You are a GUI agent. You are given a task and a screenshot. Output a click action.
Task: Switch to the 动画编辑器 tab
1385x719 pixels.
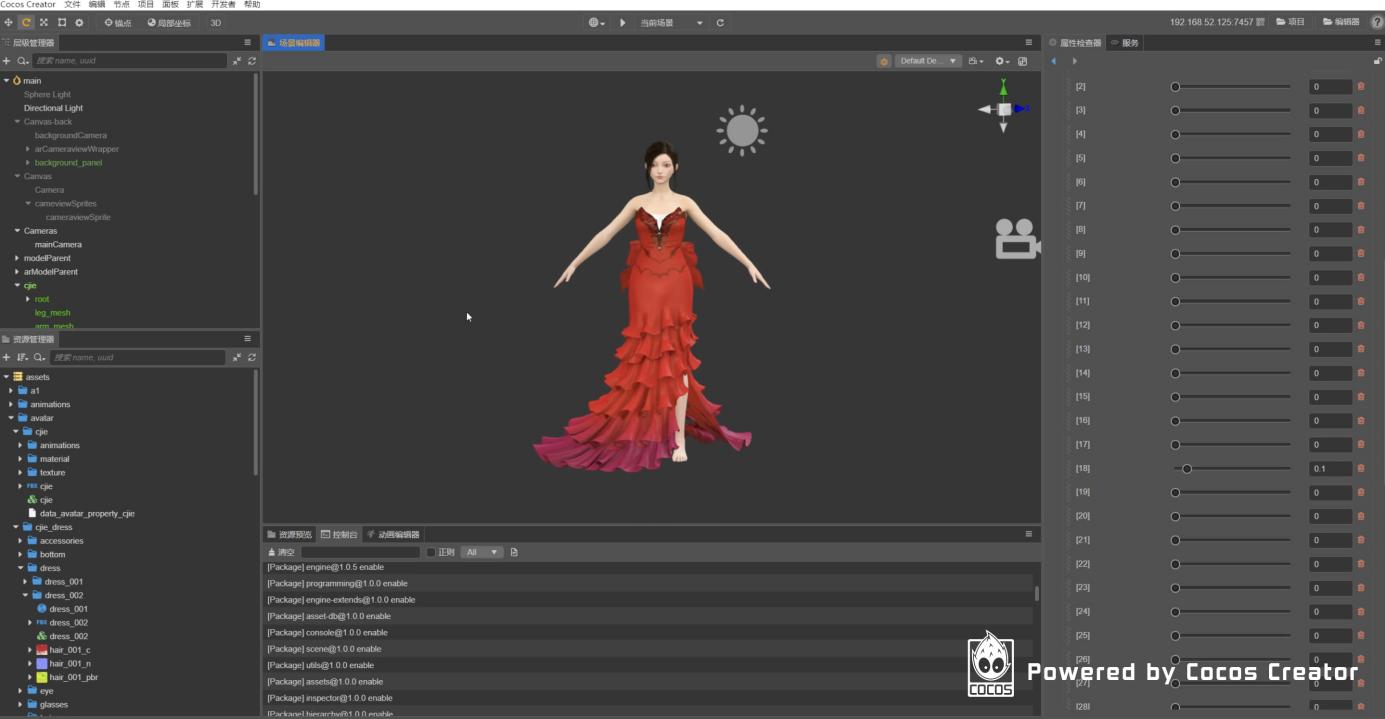pos(393,534)
